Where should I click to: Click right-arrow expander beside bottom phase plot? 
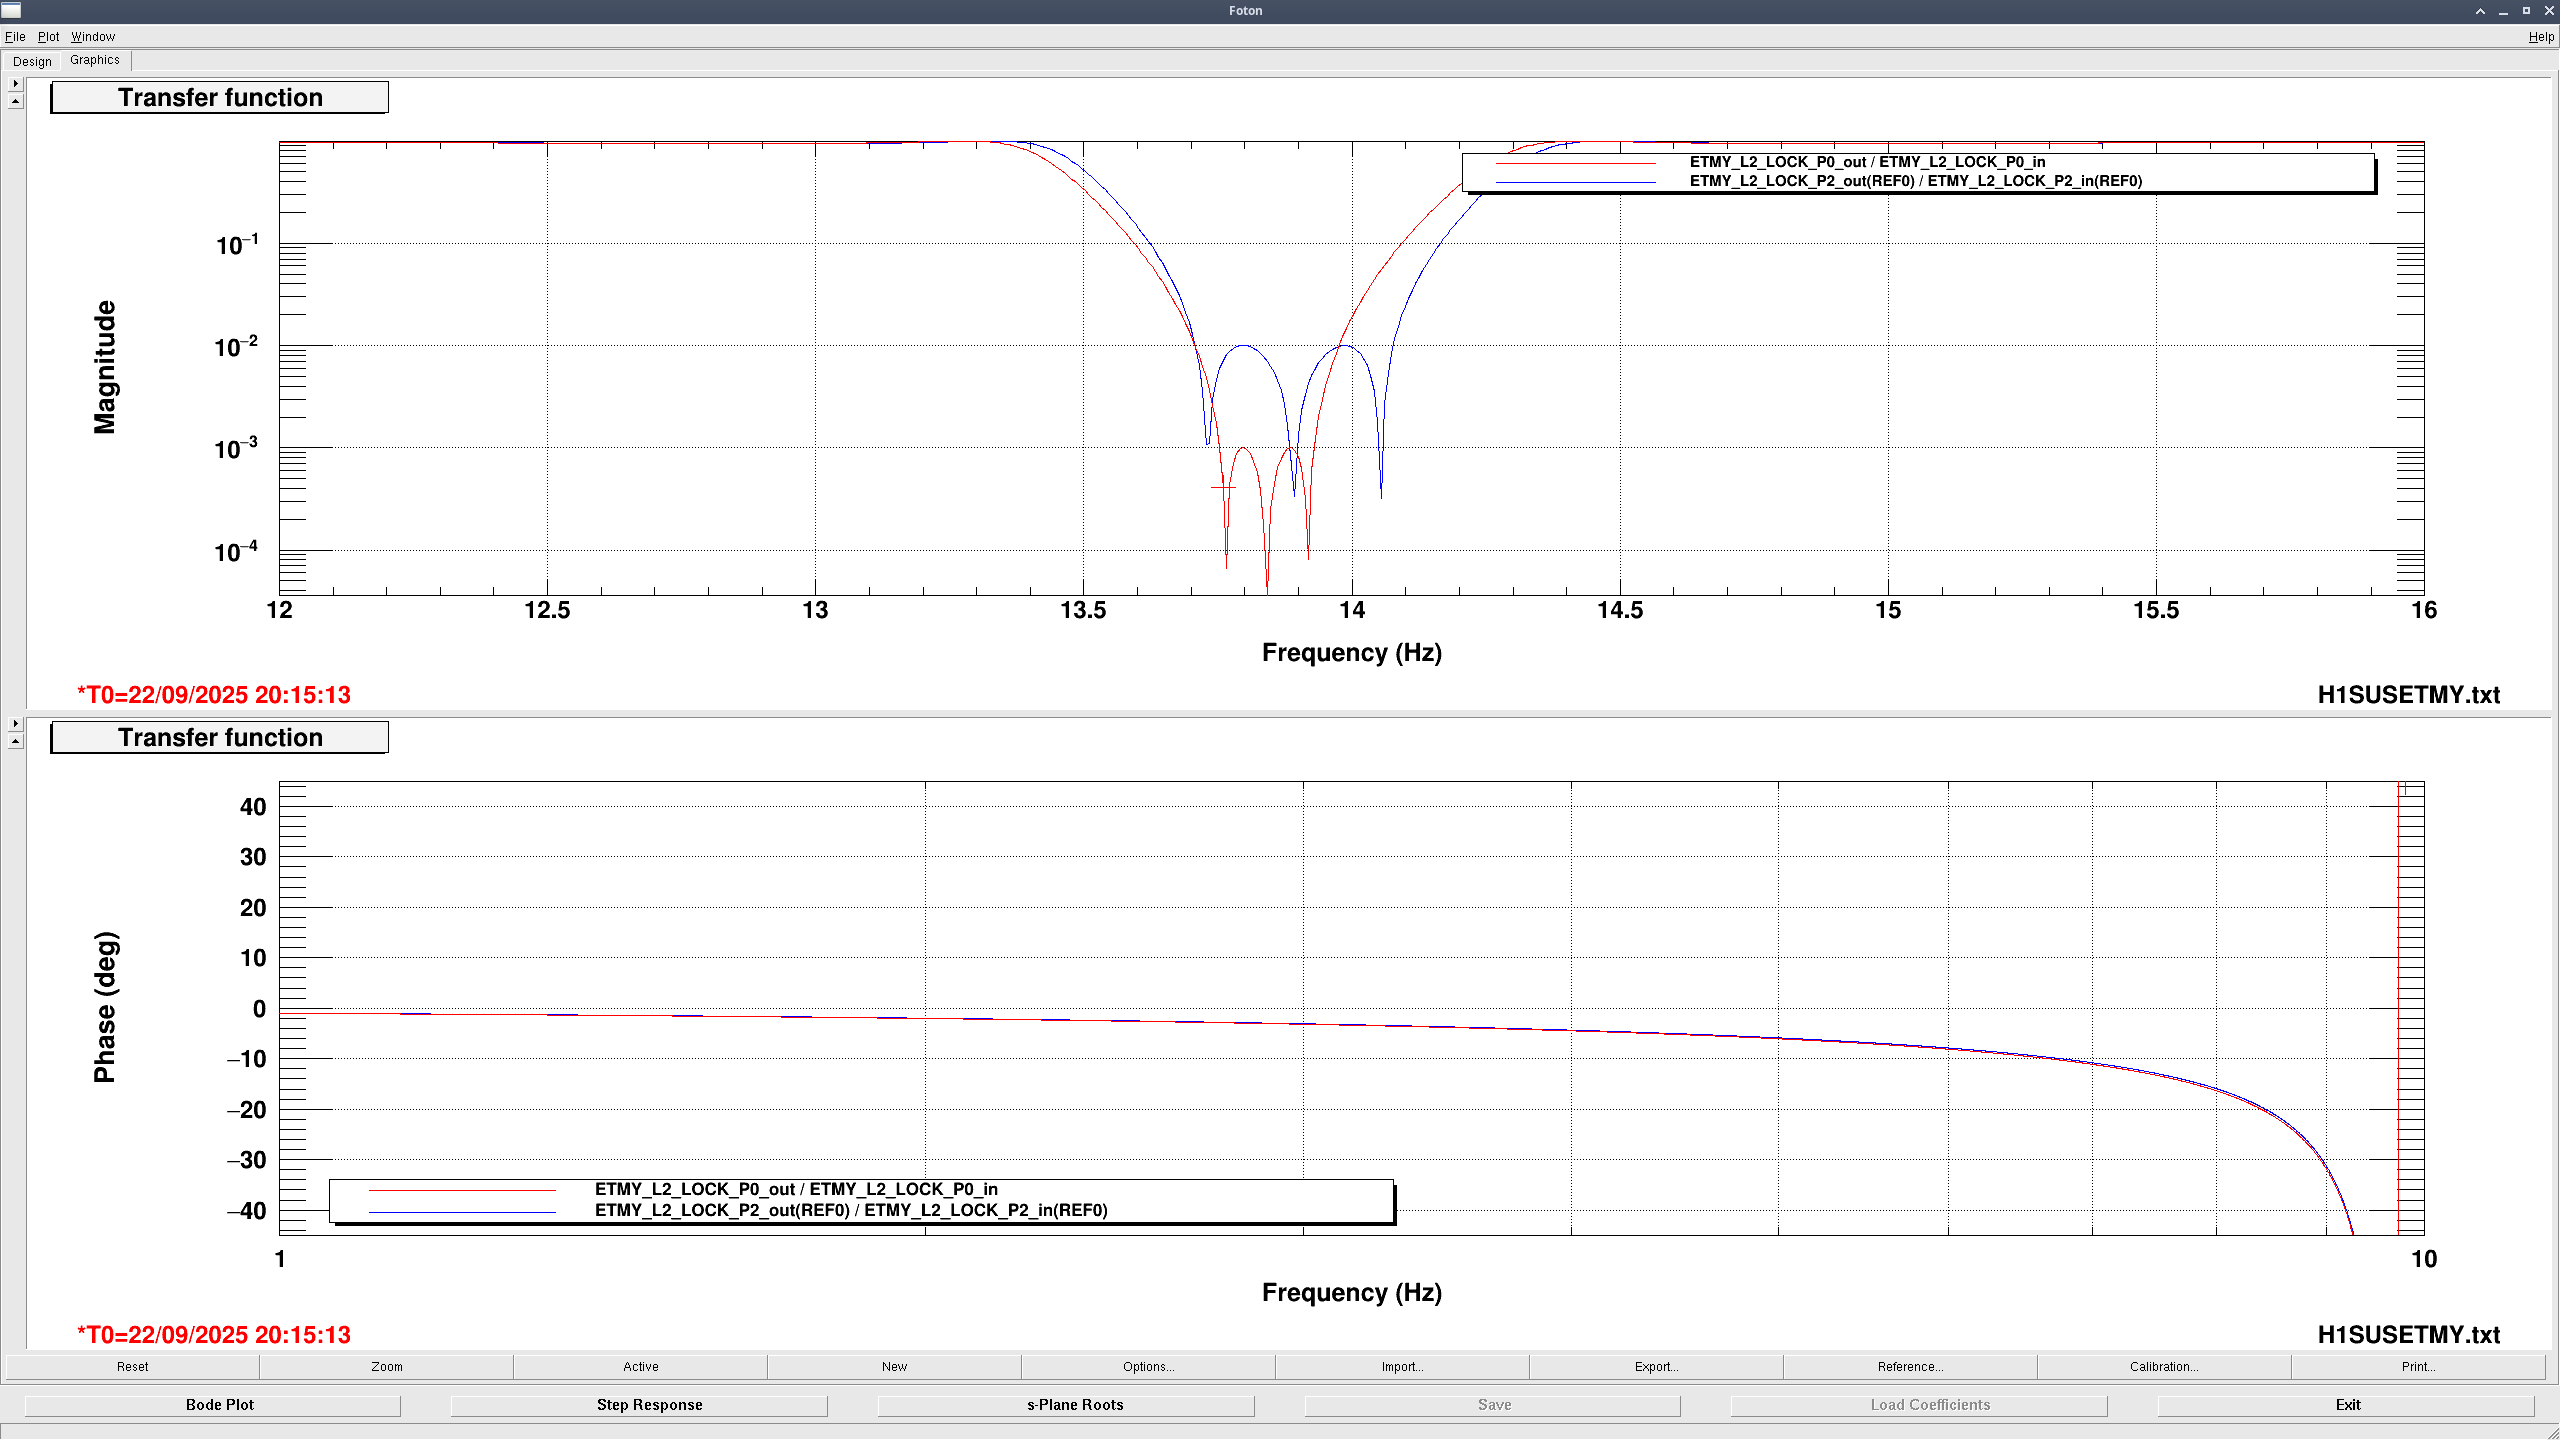click(x=15, y=723)
